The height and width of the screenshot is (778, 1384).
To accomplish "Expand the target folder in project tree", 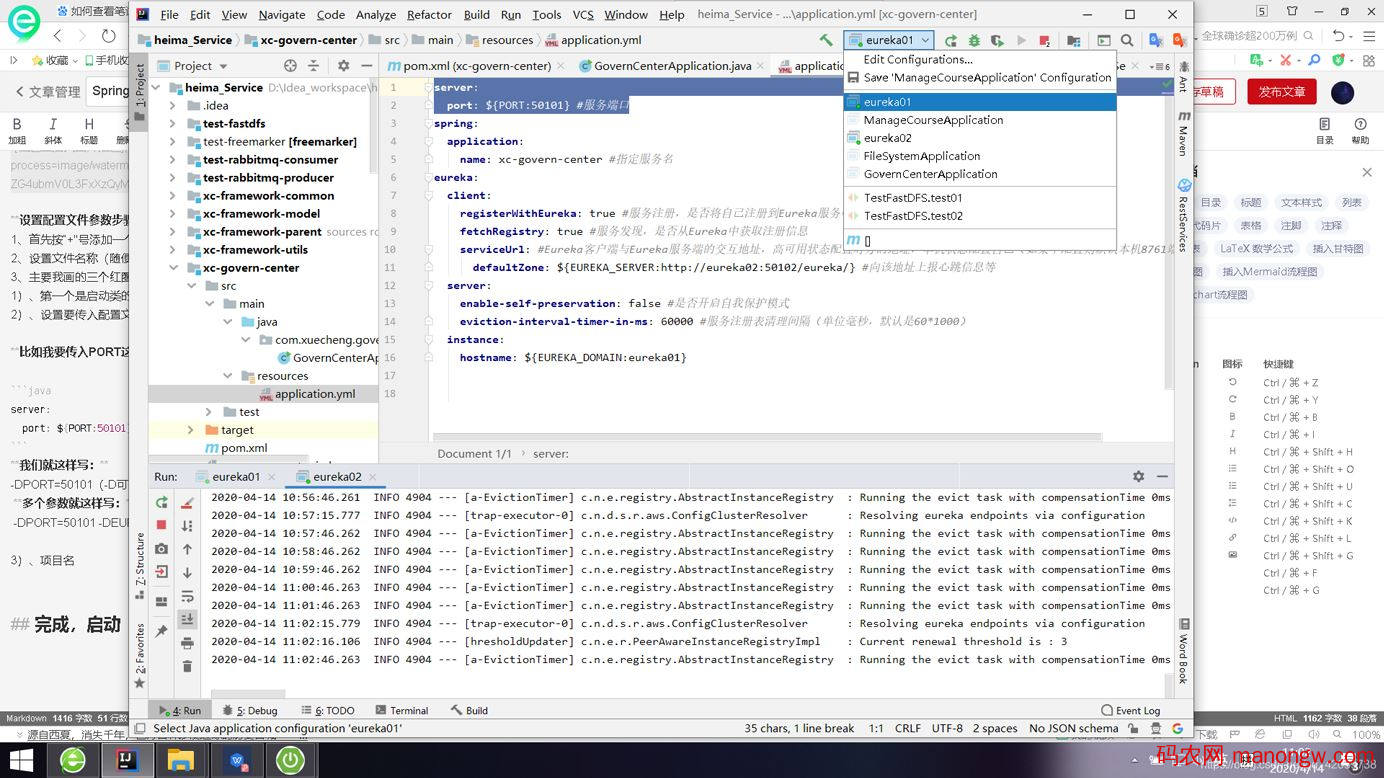I will pos(191,430).
